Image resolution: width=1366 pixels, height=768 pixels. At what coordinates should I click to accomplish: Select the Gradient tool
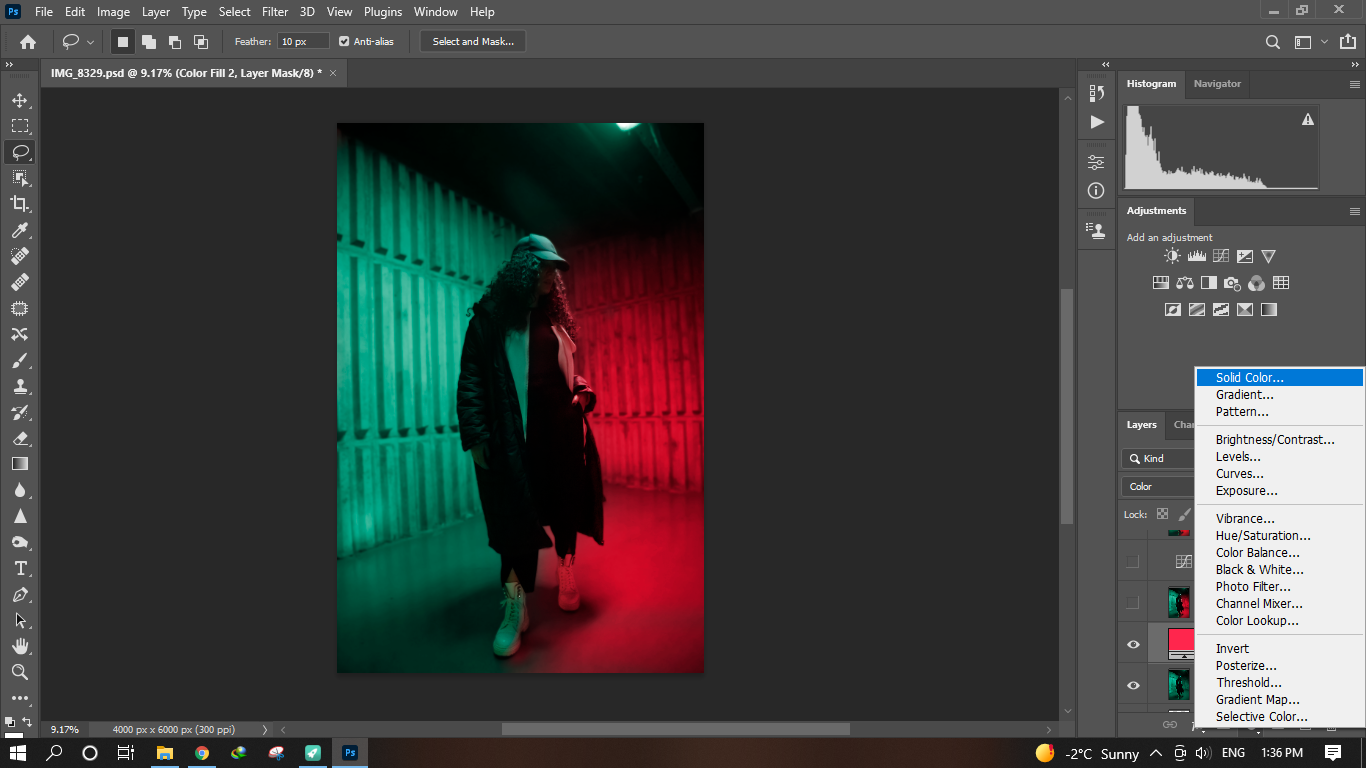[x=20, y=464]
